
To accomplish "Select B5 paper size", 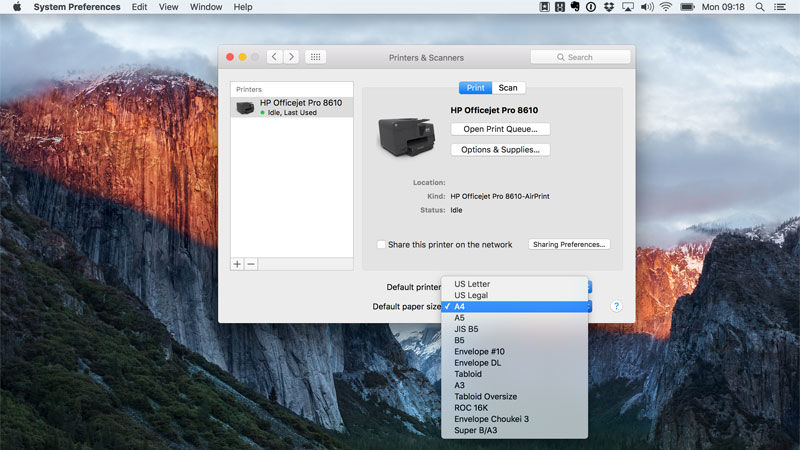I will coord(514,340).
